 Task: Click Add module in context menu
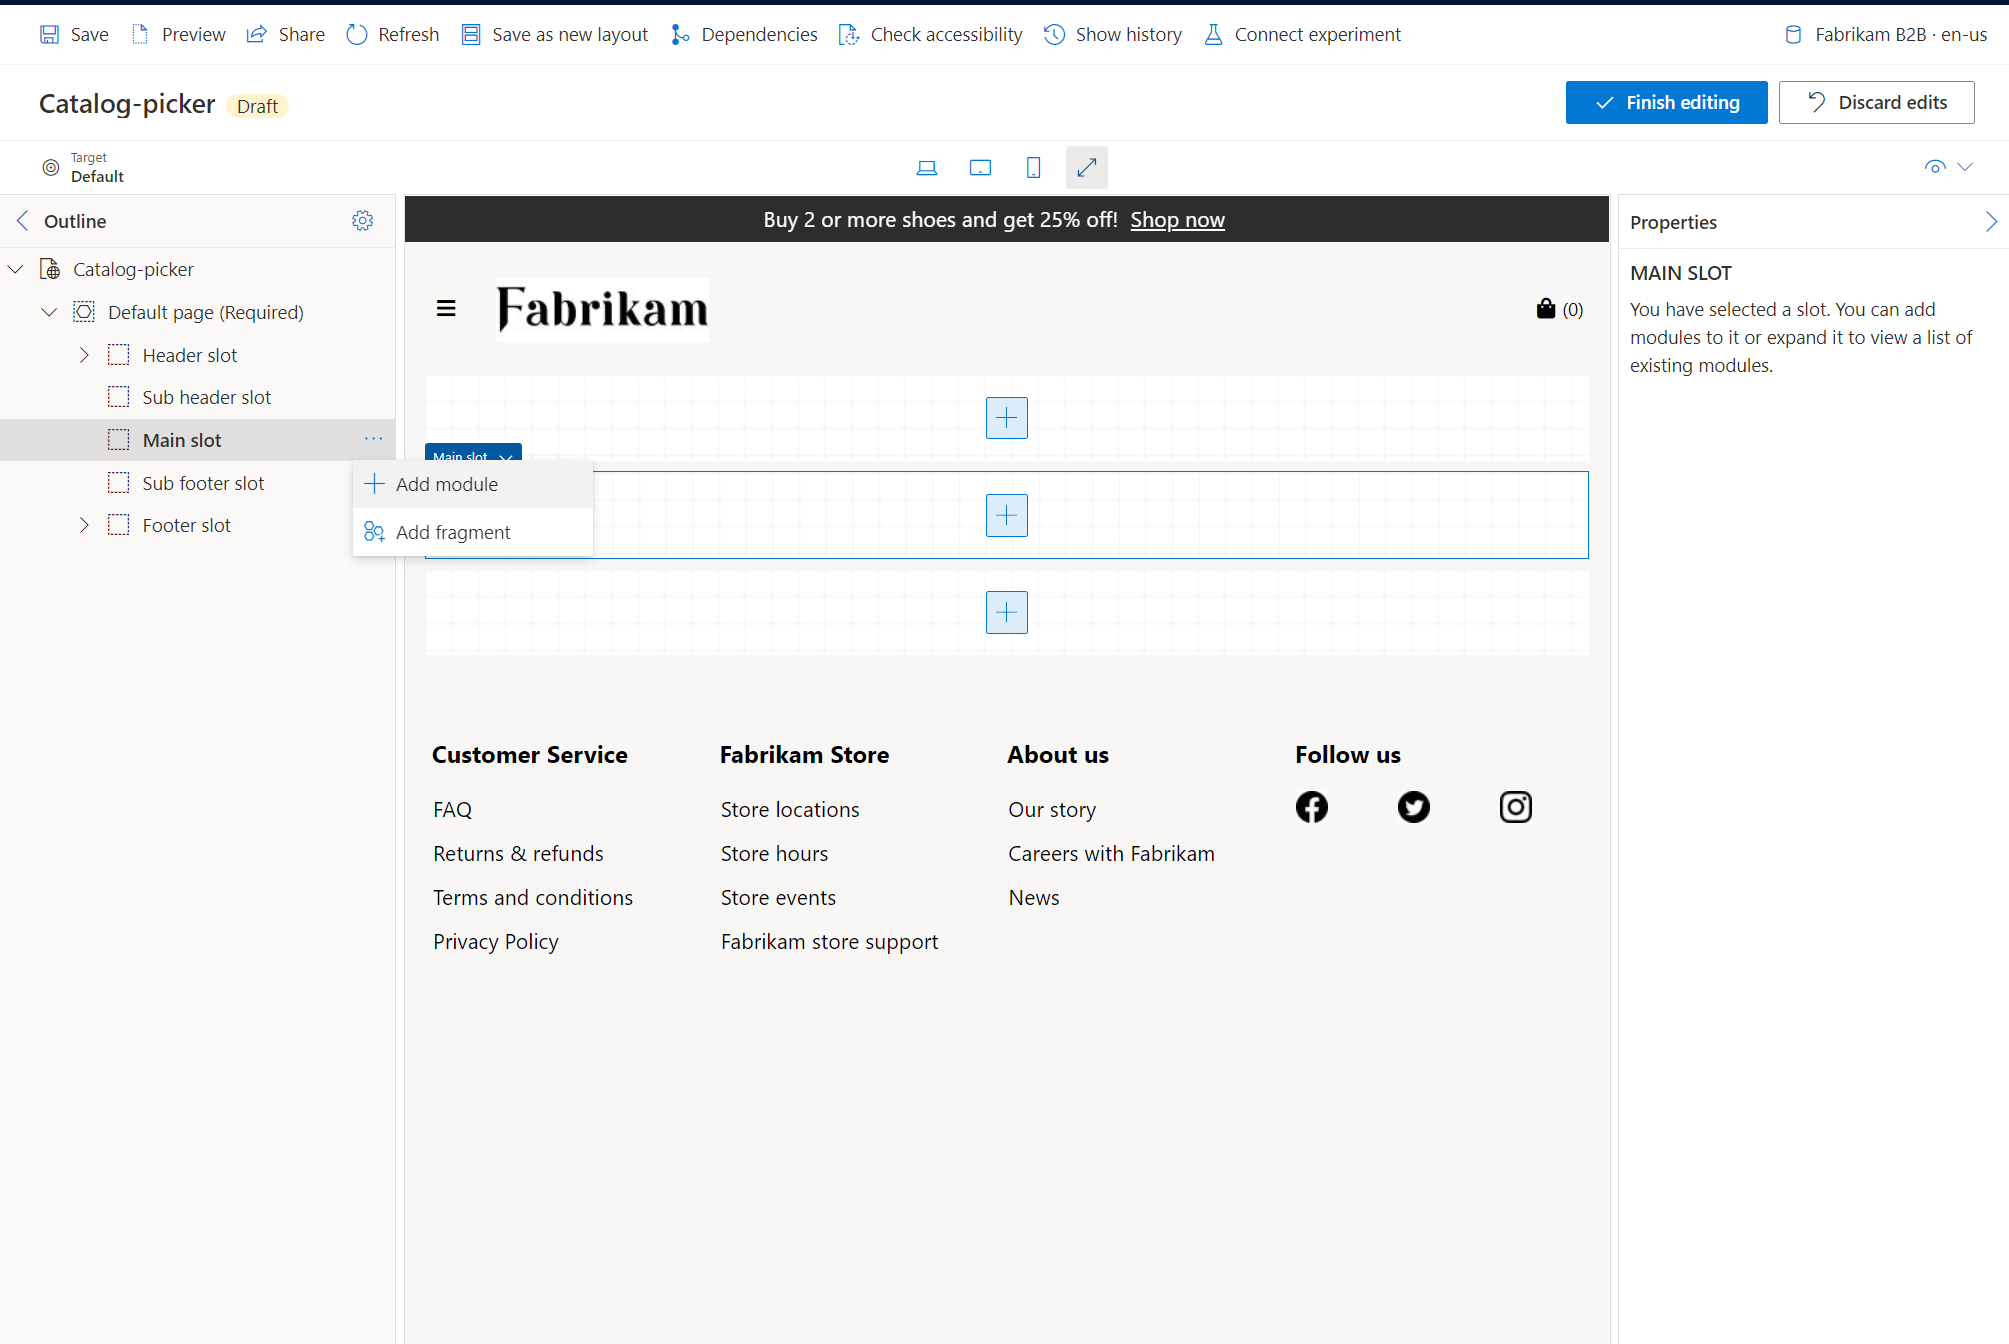pos(445,483)
